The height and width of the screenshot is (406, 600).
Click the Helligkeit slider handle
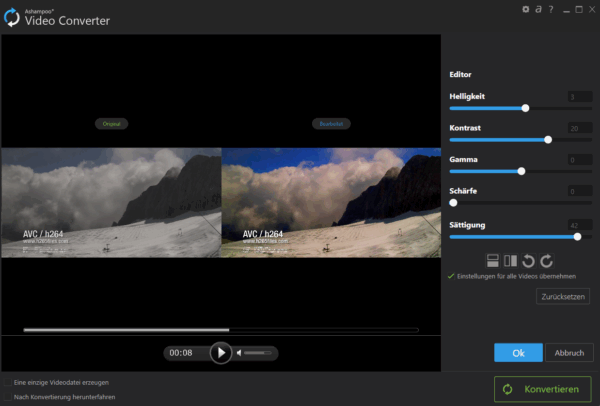tap(525, 108)
